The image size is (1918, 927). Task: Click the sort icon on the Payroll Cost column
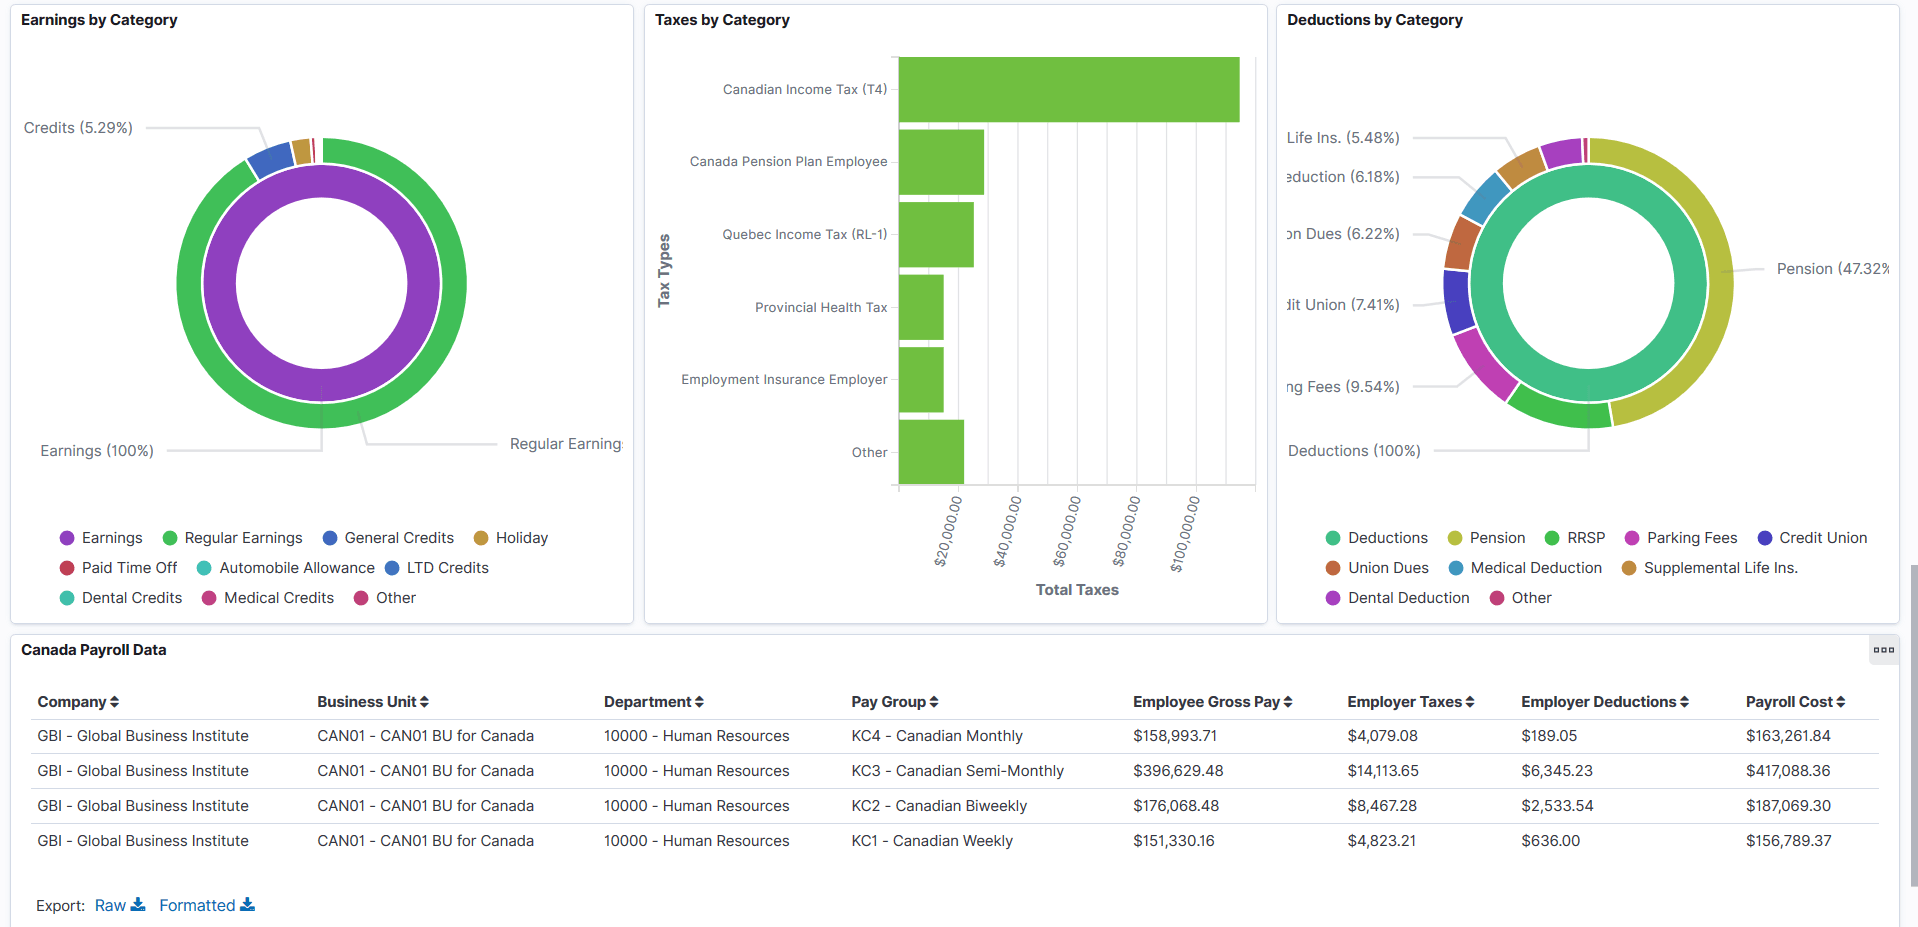point(1843,701)
